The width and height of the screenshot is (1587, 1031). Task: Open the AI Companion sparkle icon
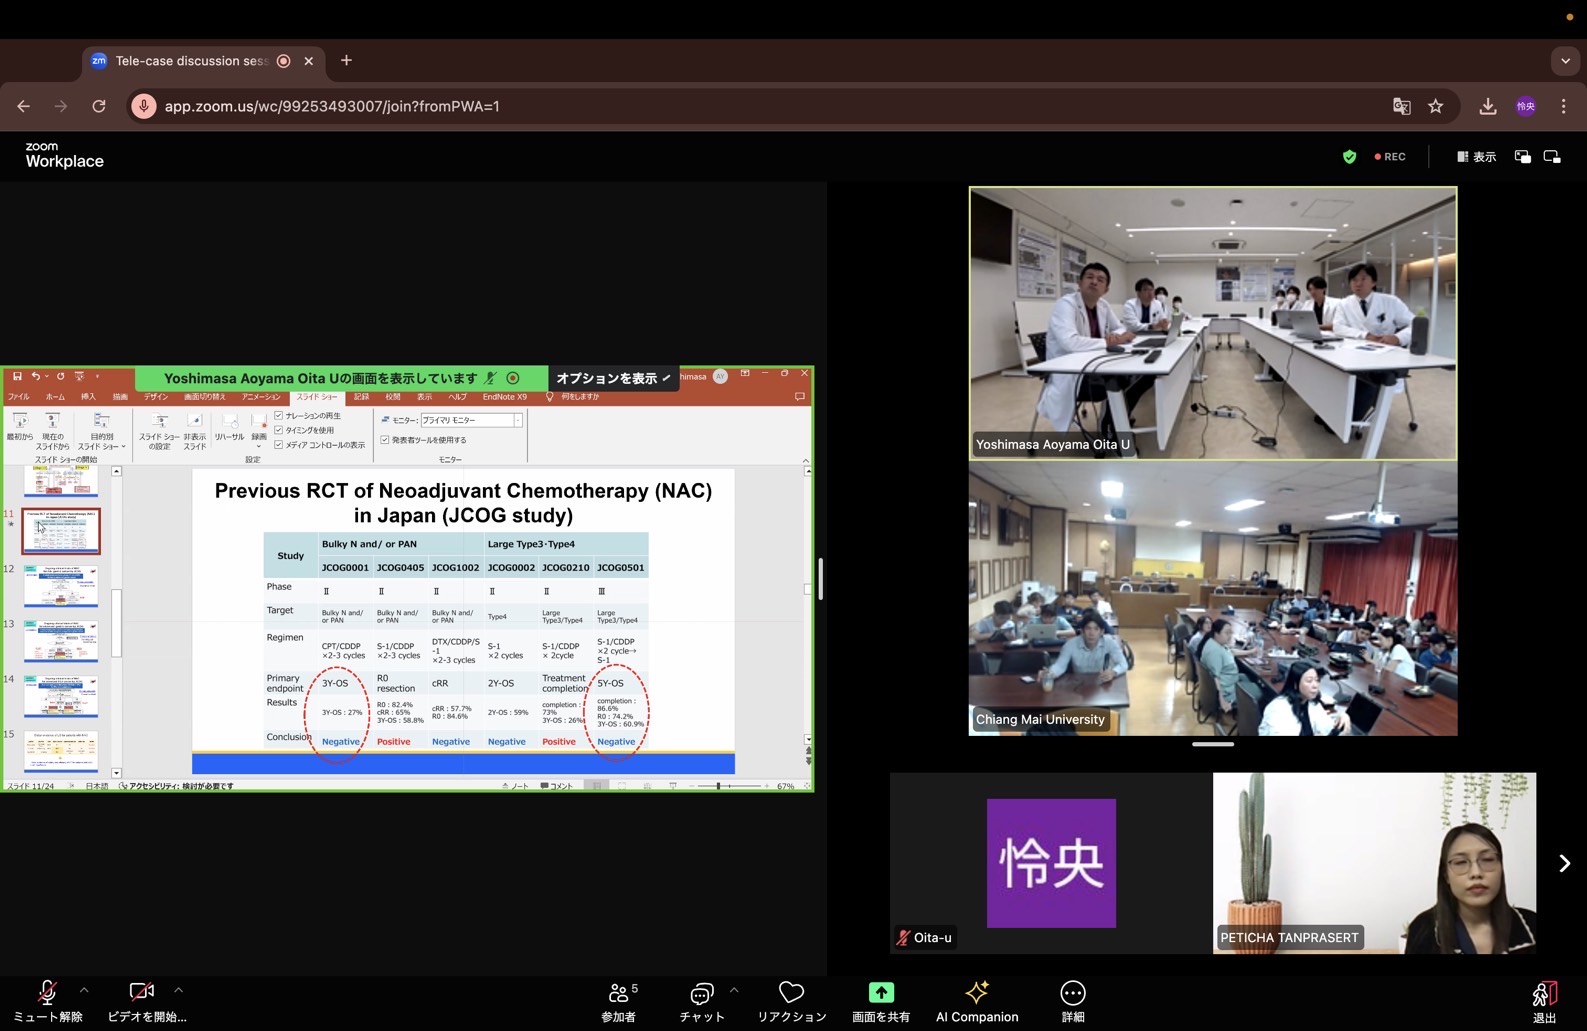point(977,992)
